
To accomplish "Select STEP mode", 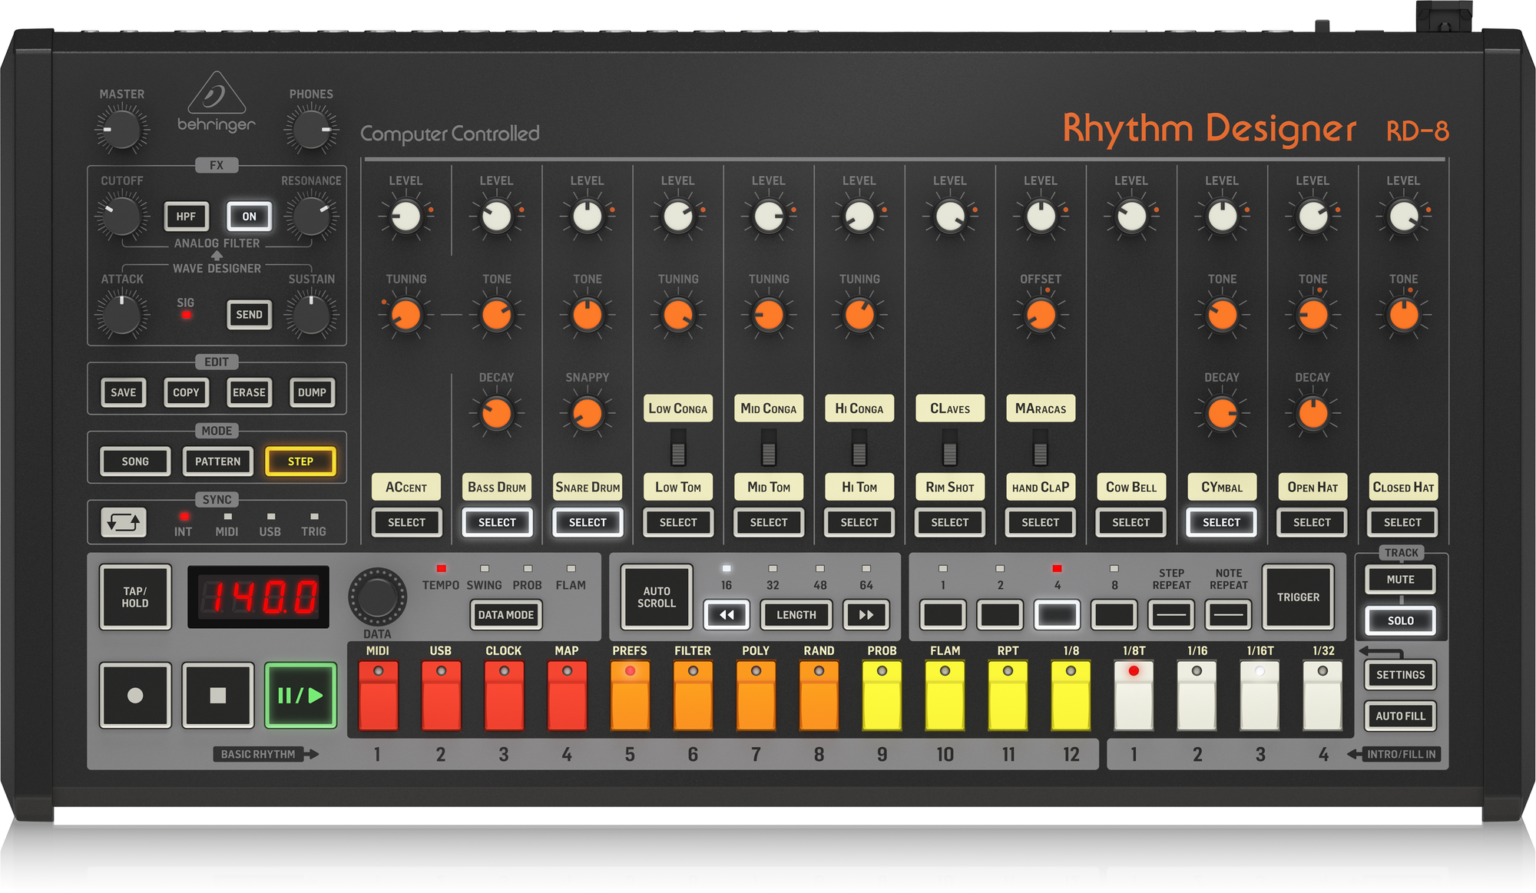I will [x=300, y=462].
